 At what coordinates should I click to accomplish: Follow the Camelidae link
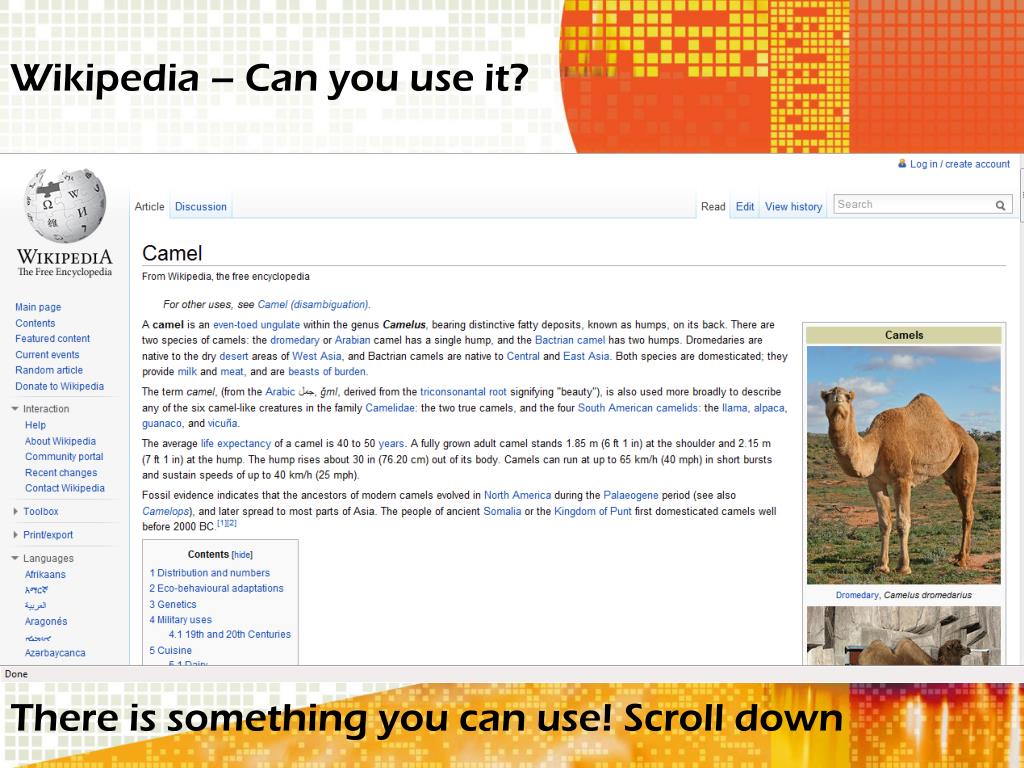click(390, 408)
